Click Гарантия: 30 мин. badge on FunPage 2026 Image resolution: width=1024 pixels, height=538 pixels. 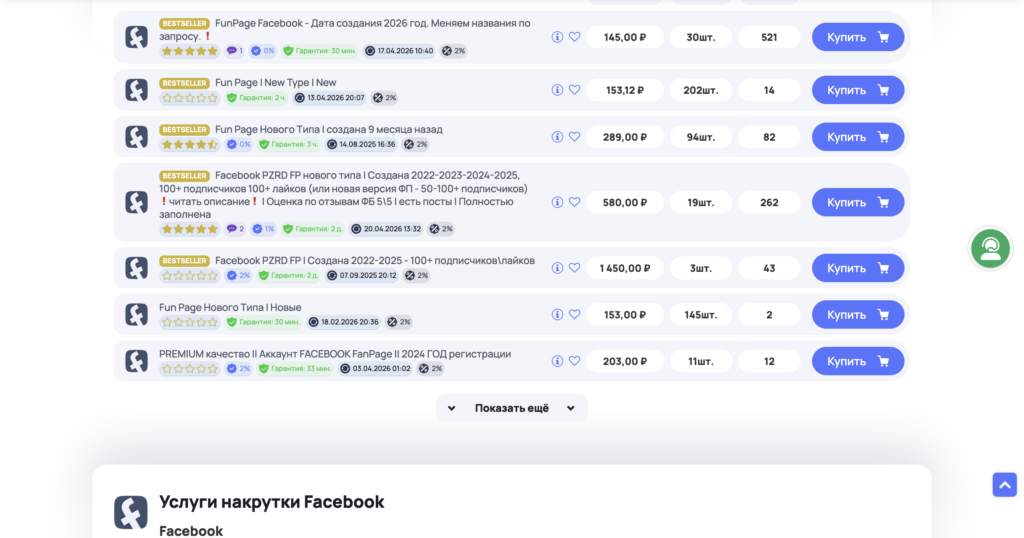[320, 51]
